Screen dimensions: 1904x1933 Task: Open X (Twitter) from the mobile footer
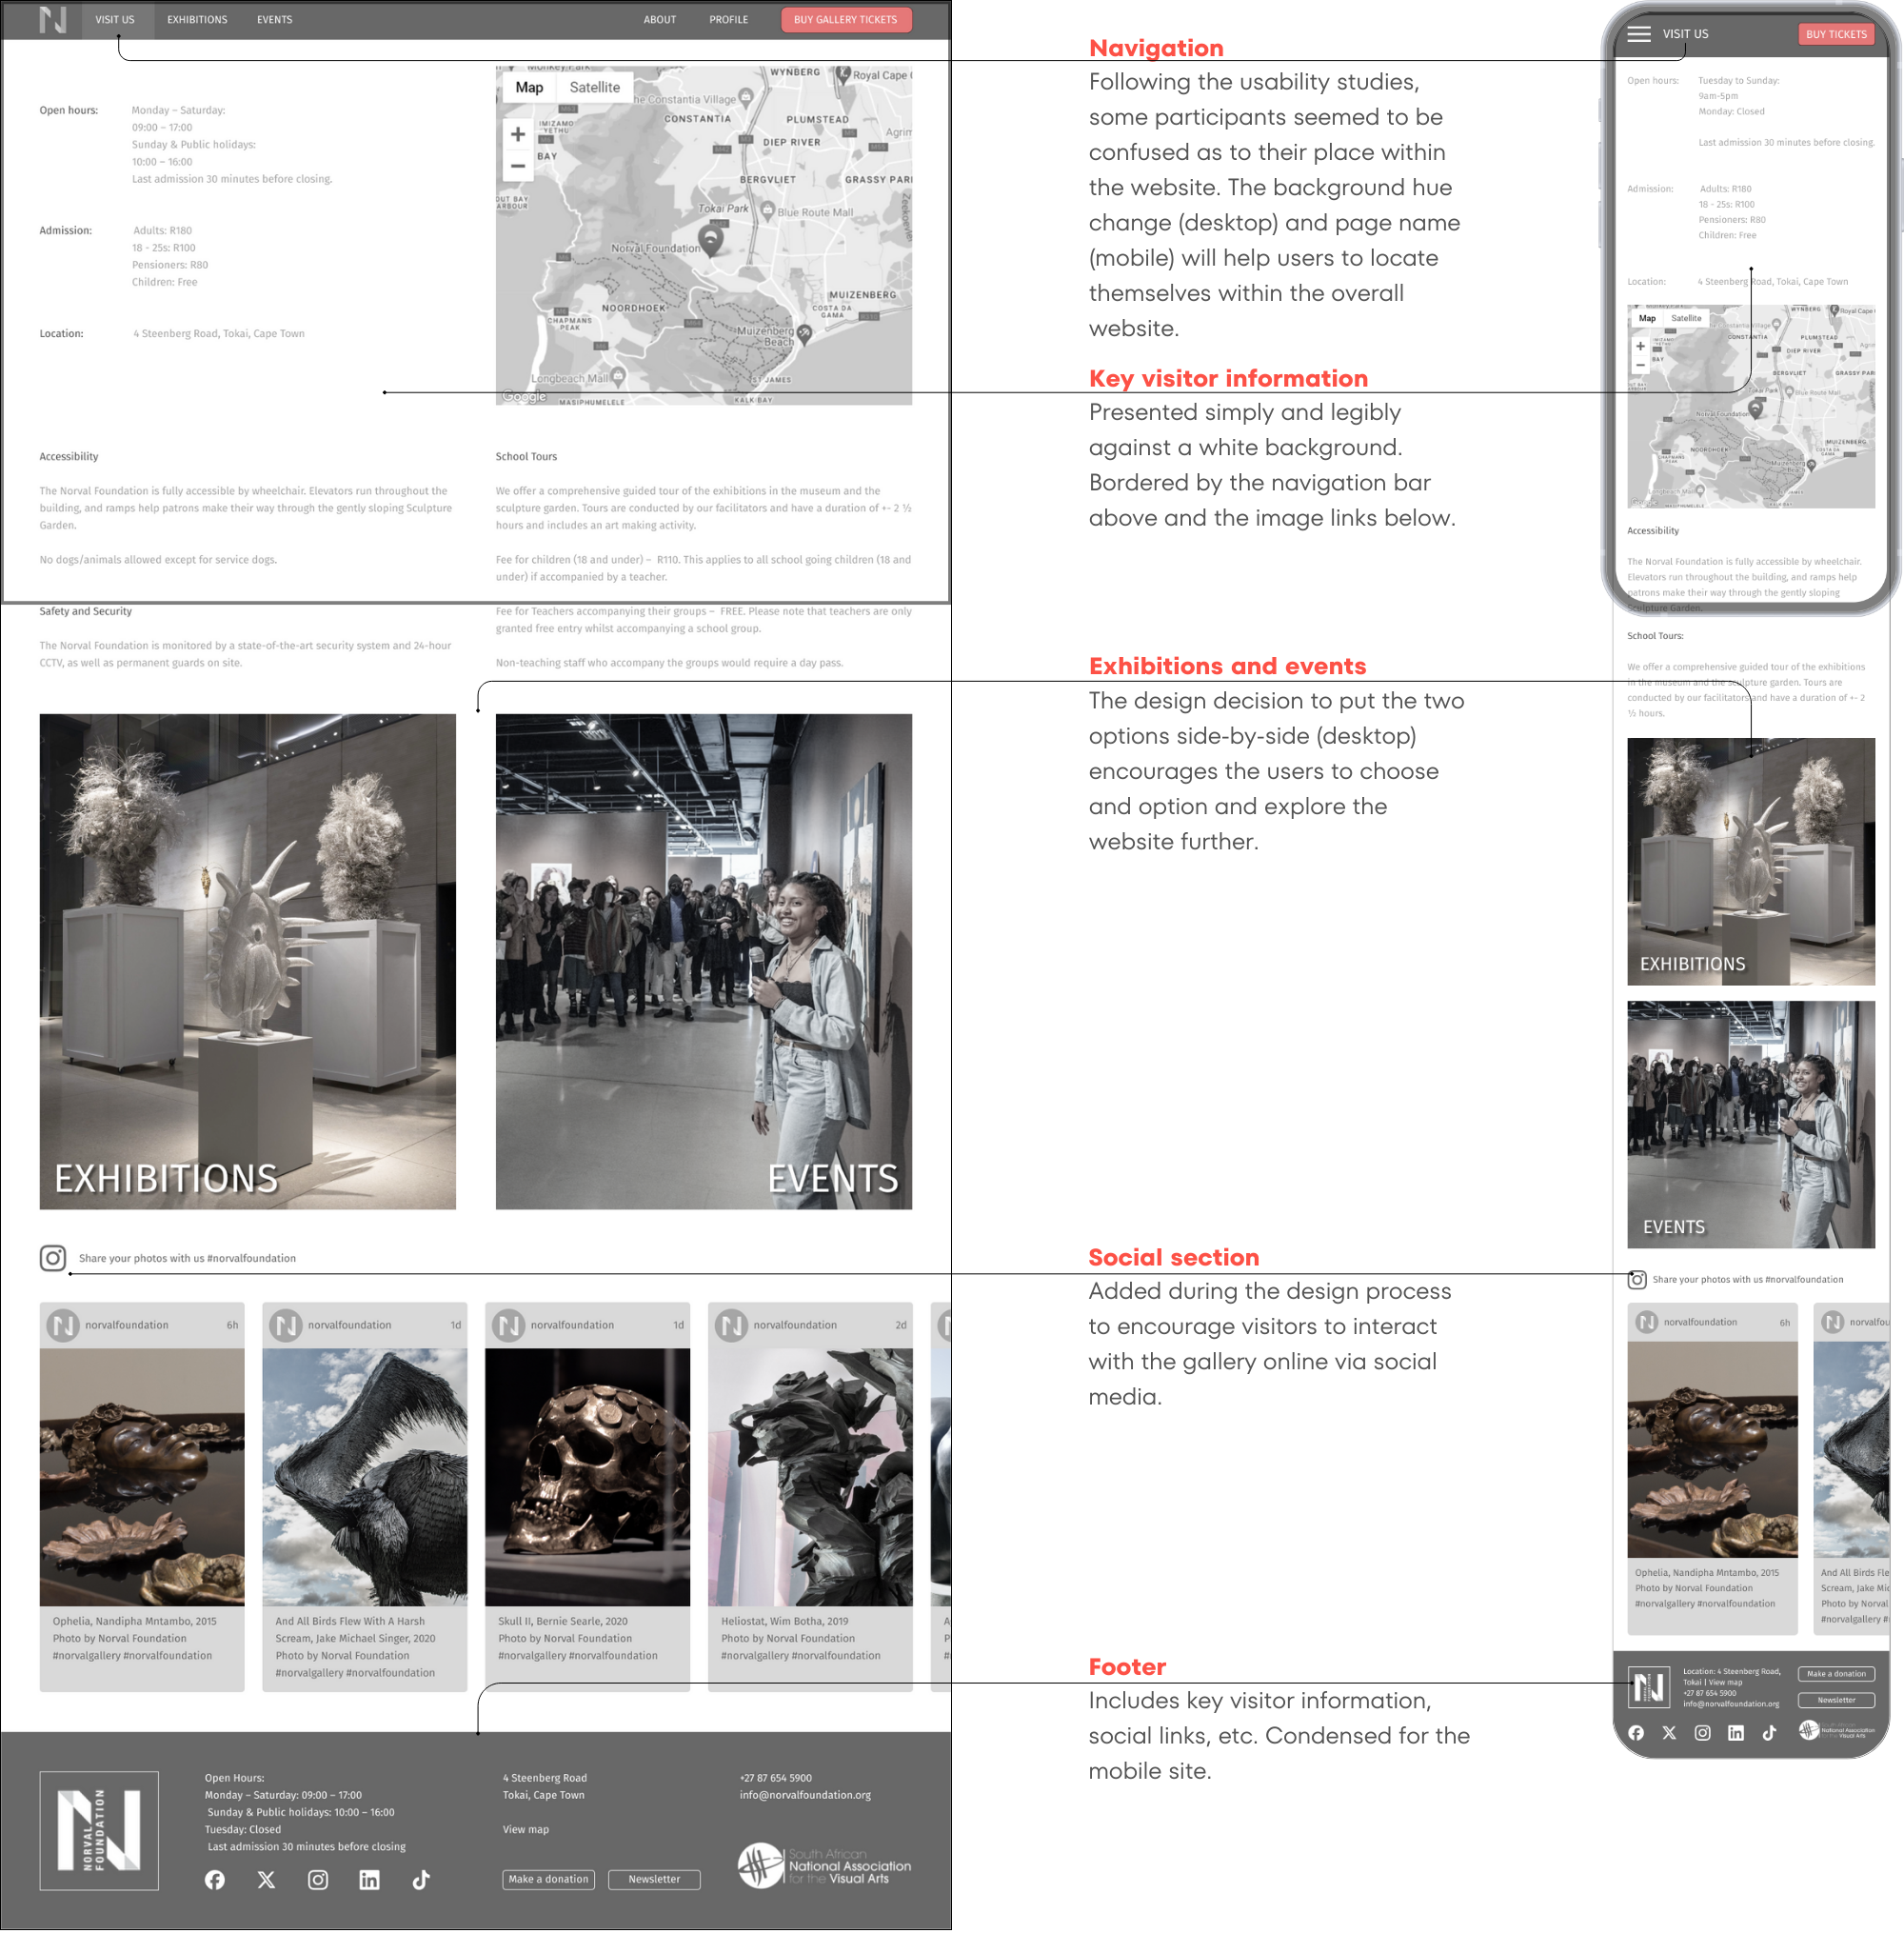pyautogui.click(x=1669, y=1733)
